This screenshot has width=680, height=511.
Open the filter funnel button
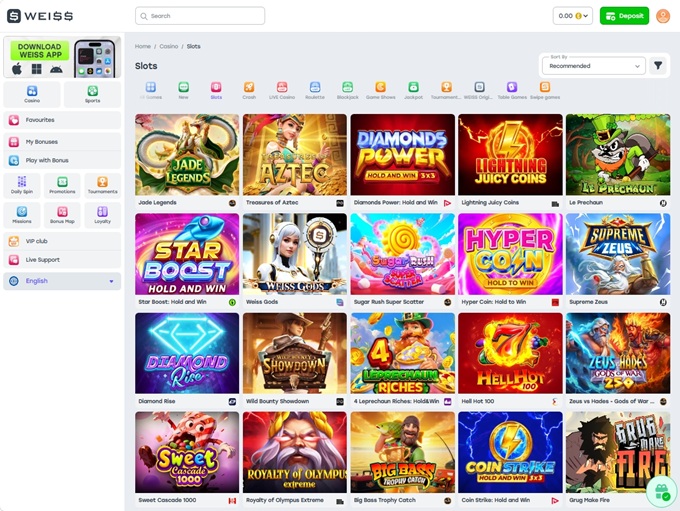click(658, 66)
